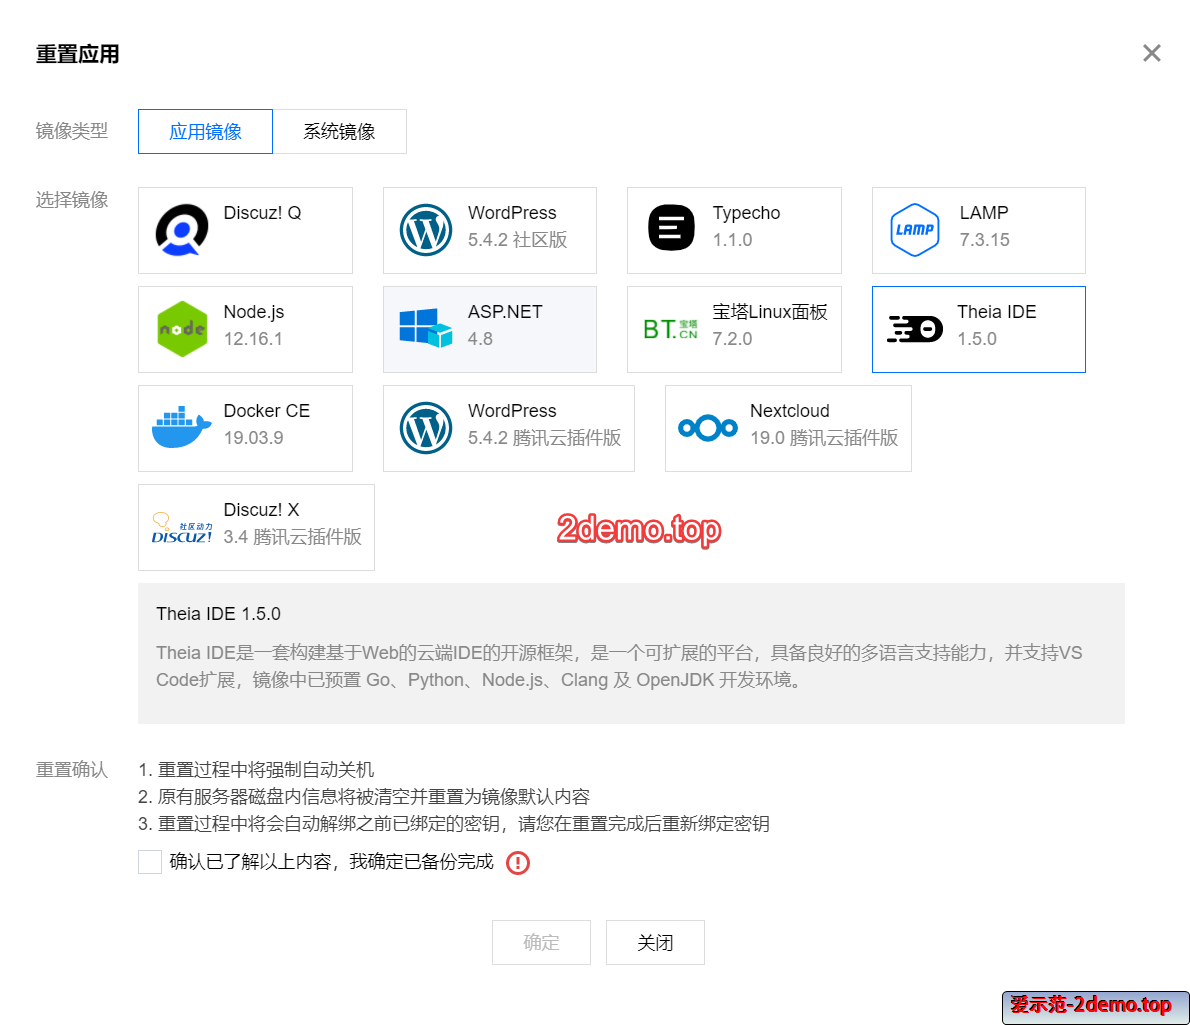Select the Theia IDE 1.5.0 card version
Screen dimensions: 1190x1025
[978, 338]
